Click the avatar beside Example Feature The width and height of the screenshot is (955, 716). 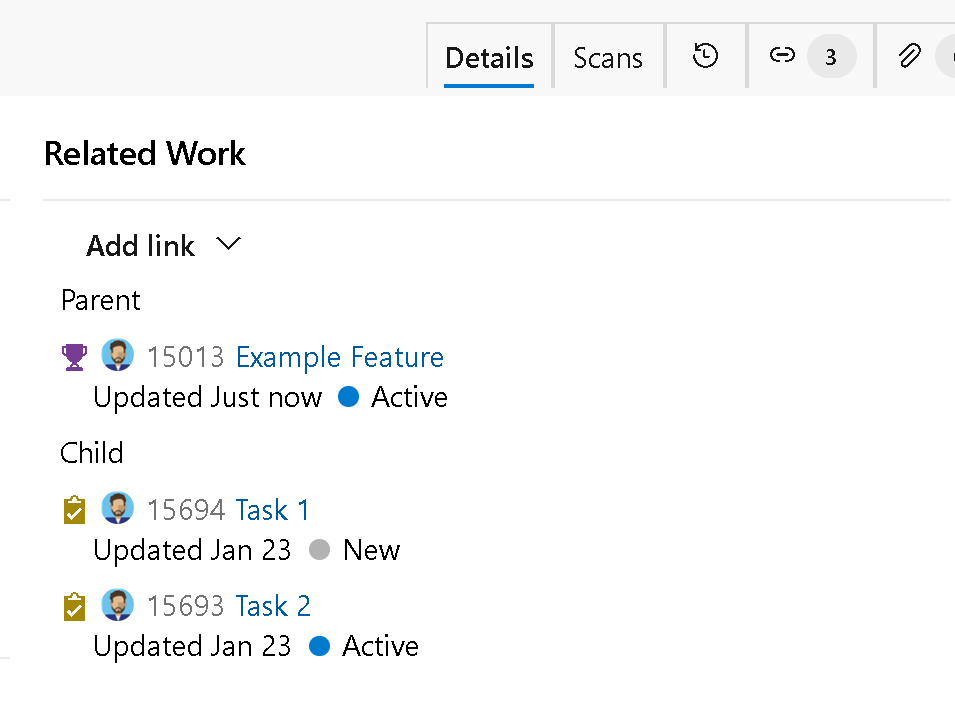click(118, 355)
